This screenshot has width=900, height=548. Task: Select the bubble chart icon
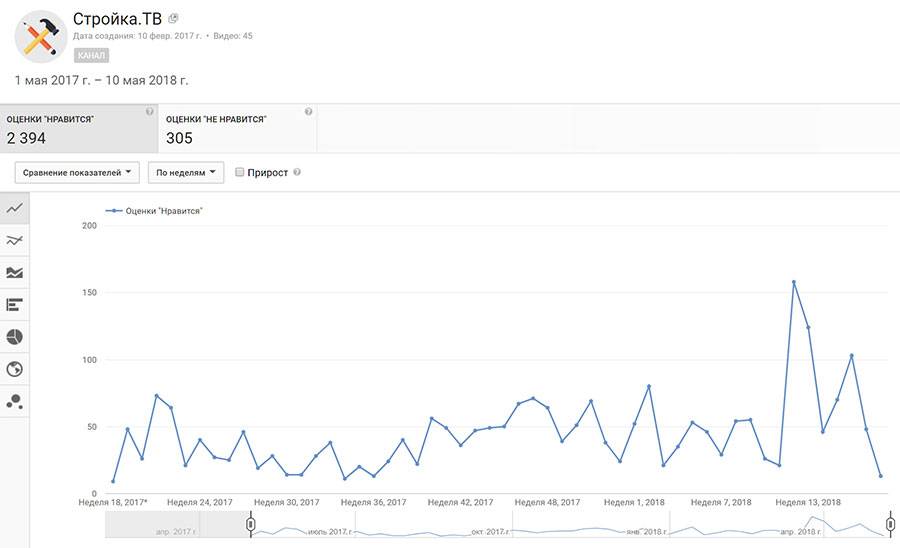click(14, 401)
